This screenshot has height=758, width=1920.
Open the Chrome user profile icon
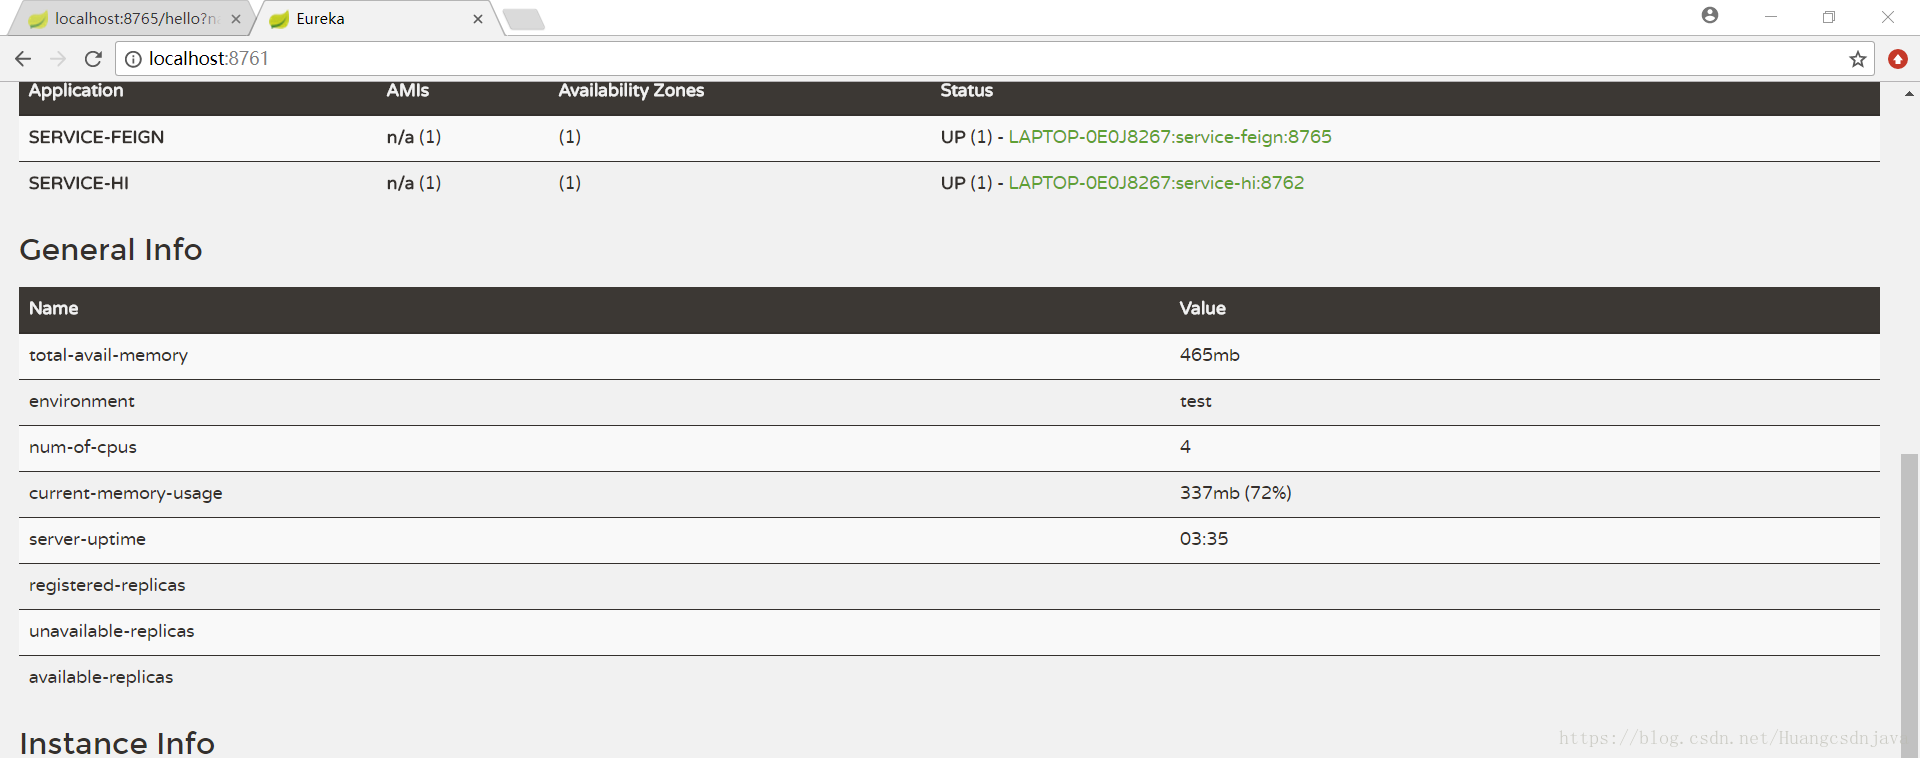click(1710, 16)
